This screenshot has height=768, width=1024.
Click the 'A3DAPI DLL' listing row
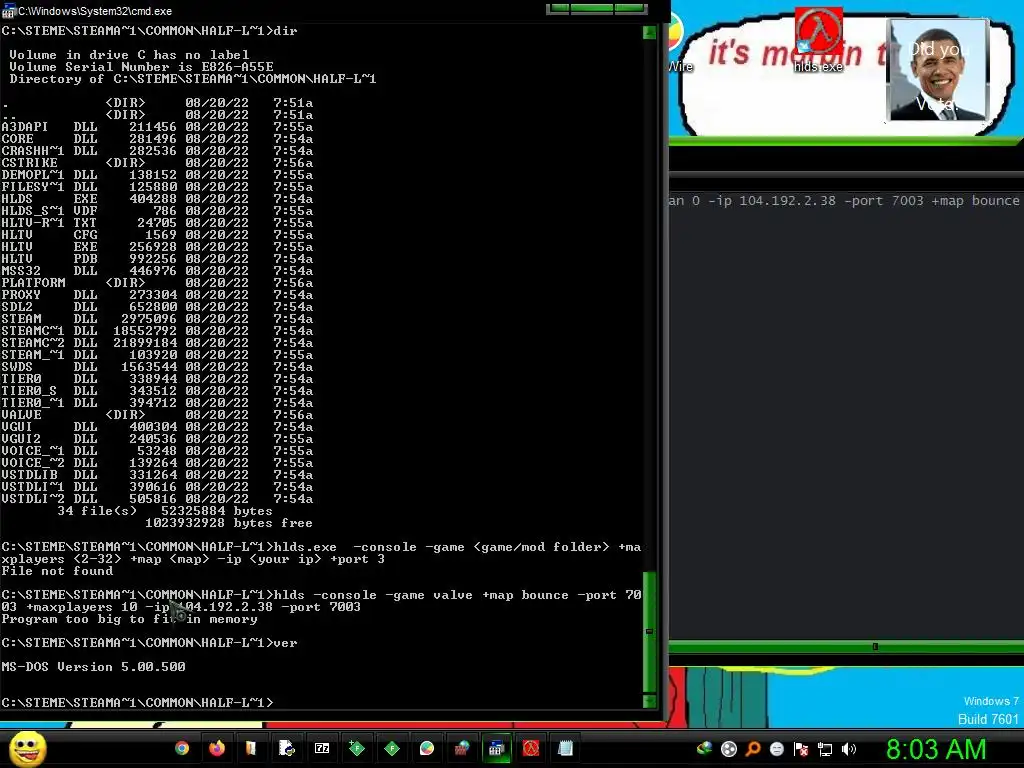click(157, 127)
